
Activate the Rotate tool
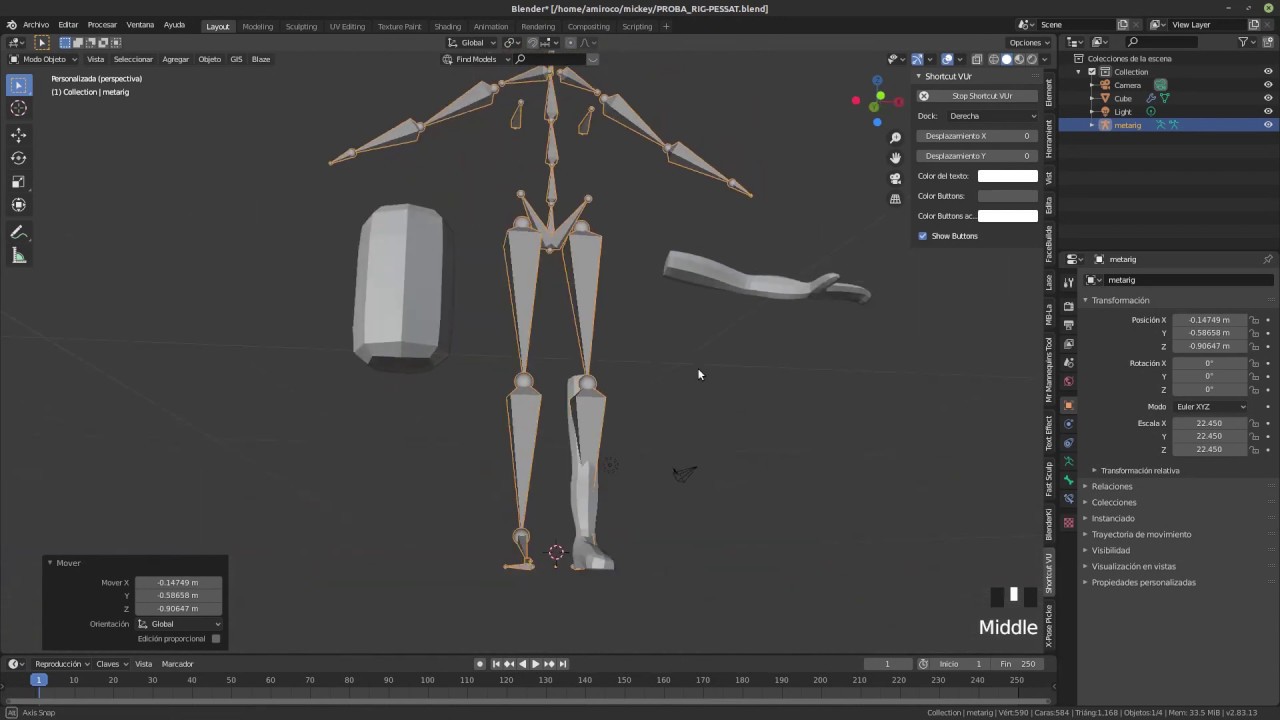[18, 158]
